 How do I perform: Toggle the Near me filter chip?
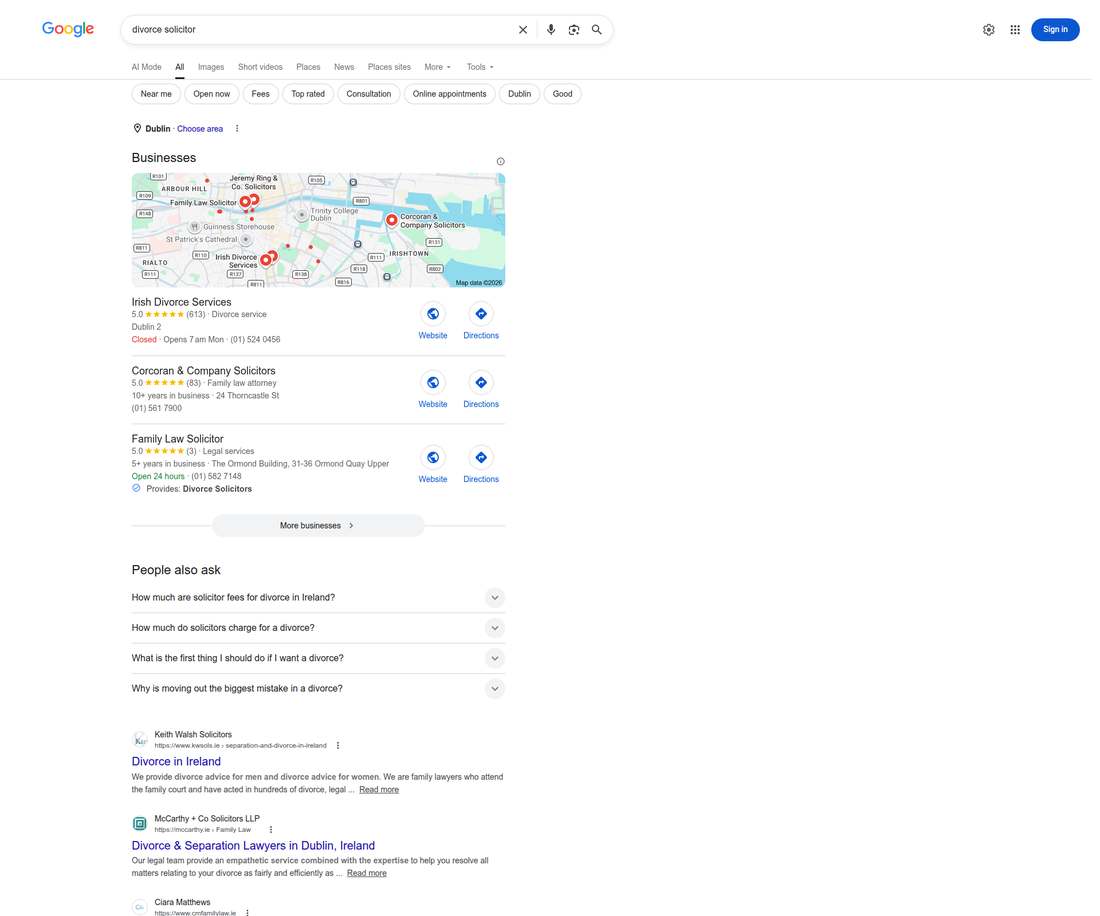[156, 94]
